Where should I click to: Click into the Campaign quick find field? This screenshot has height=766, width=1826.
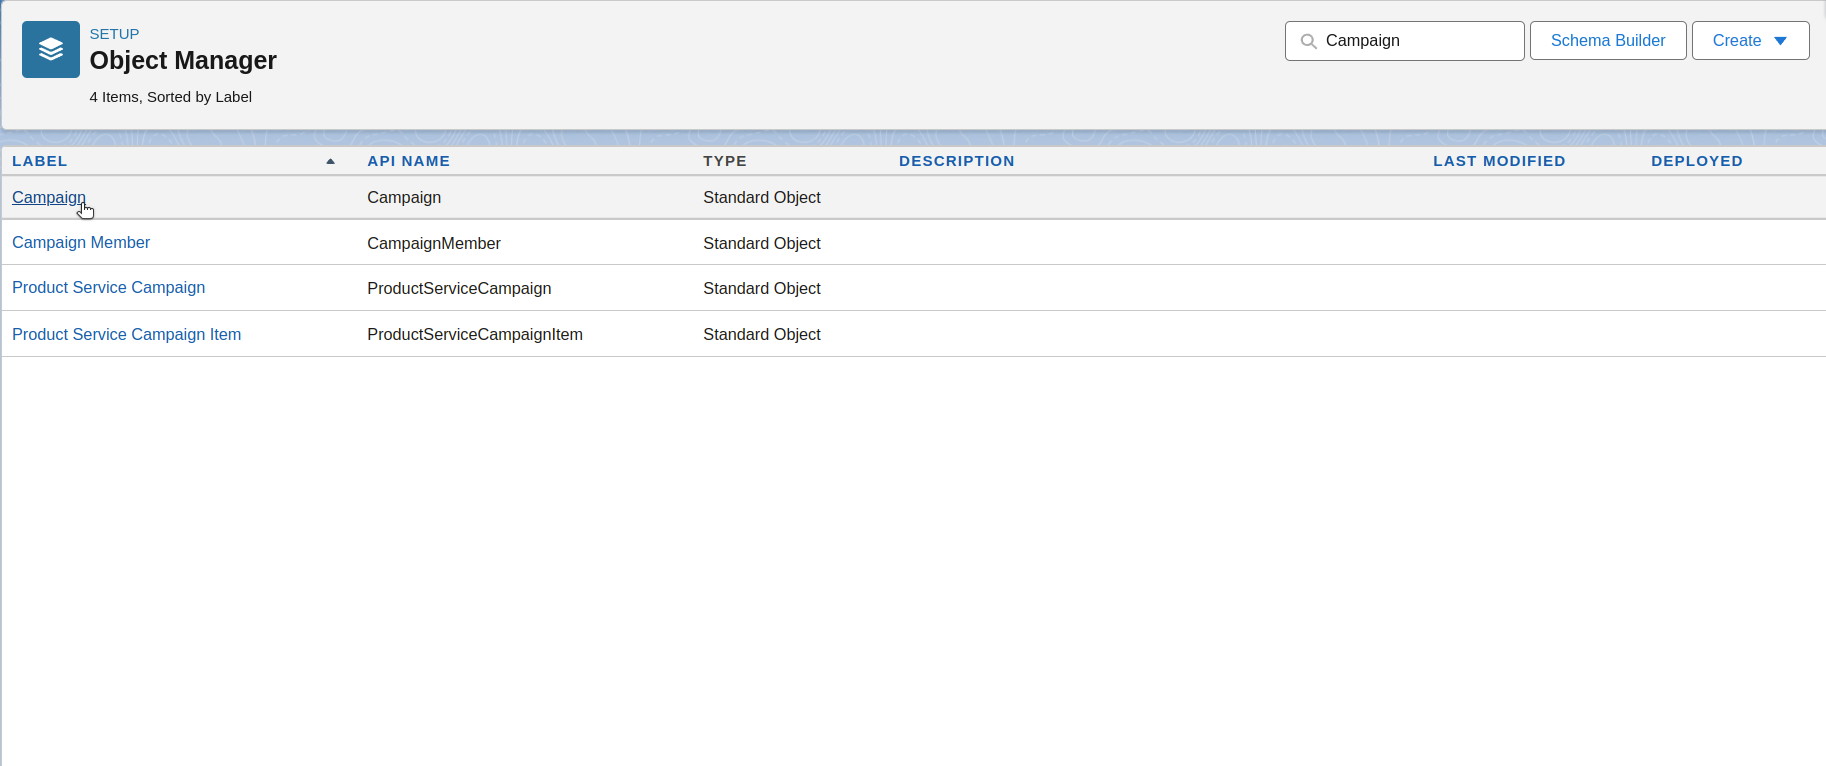click(x=1404, y=41)
